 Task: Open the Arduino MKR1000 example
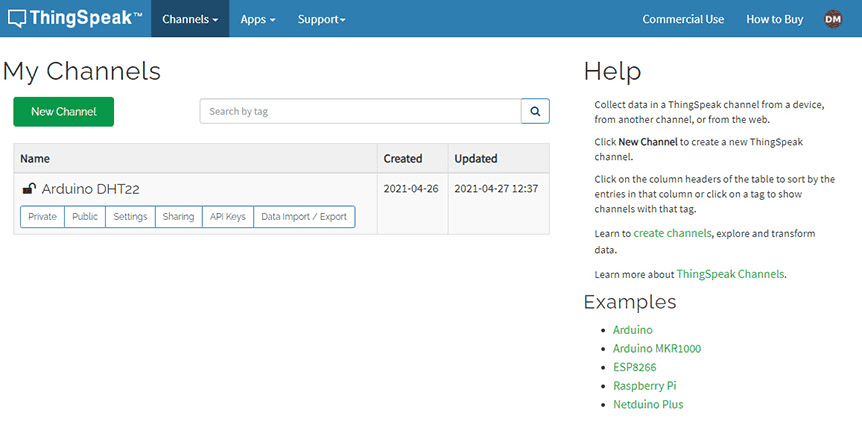(657, 348)
